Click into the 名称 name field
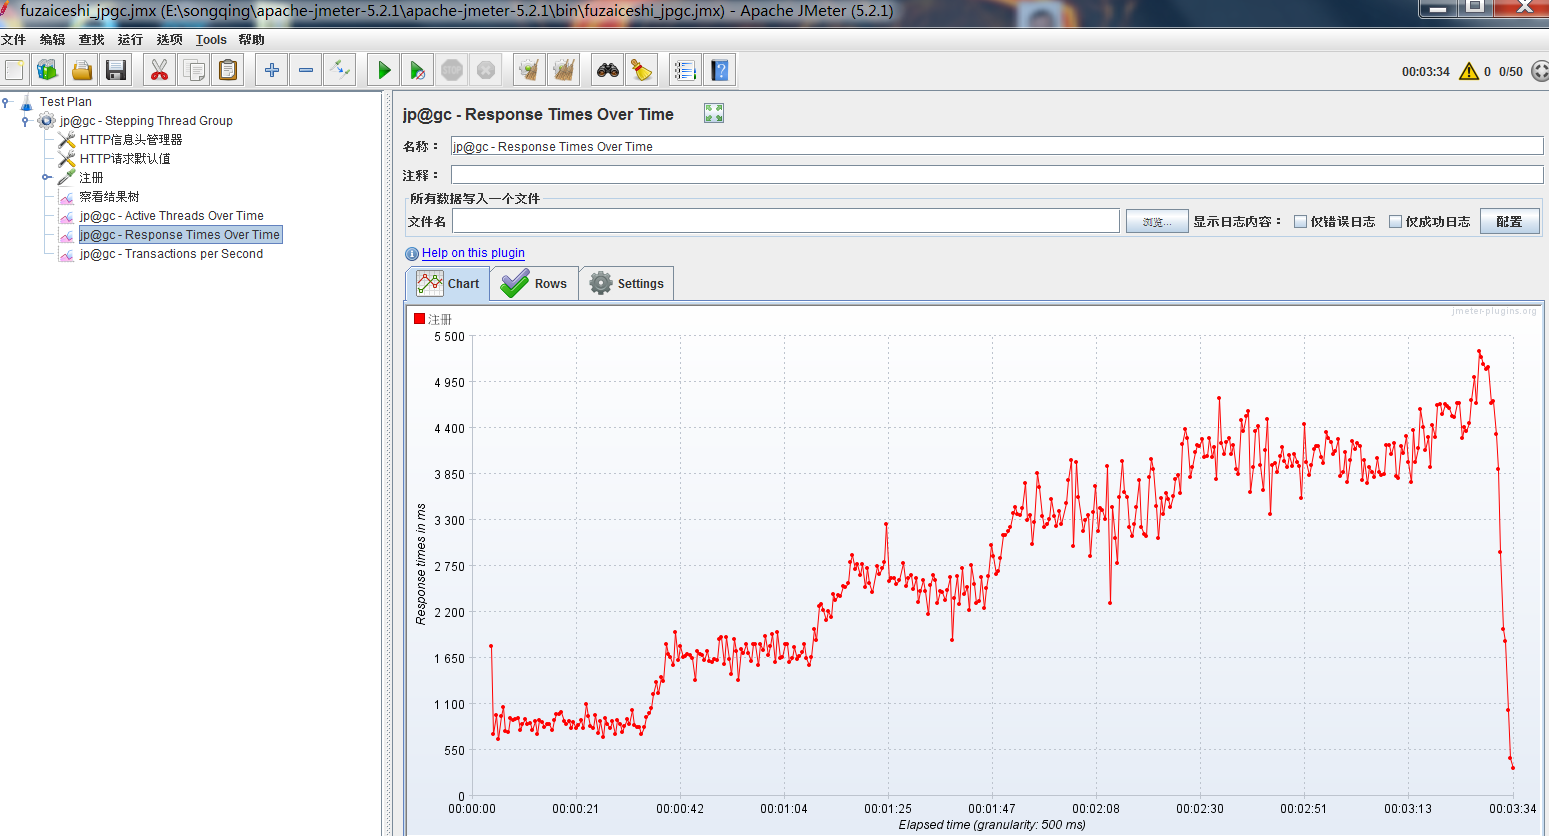1549x836 pixels. coord(996,146)
